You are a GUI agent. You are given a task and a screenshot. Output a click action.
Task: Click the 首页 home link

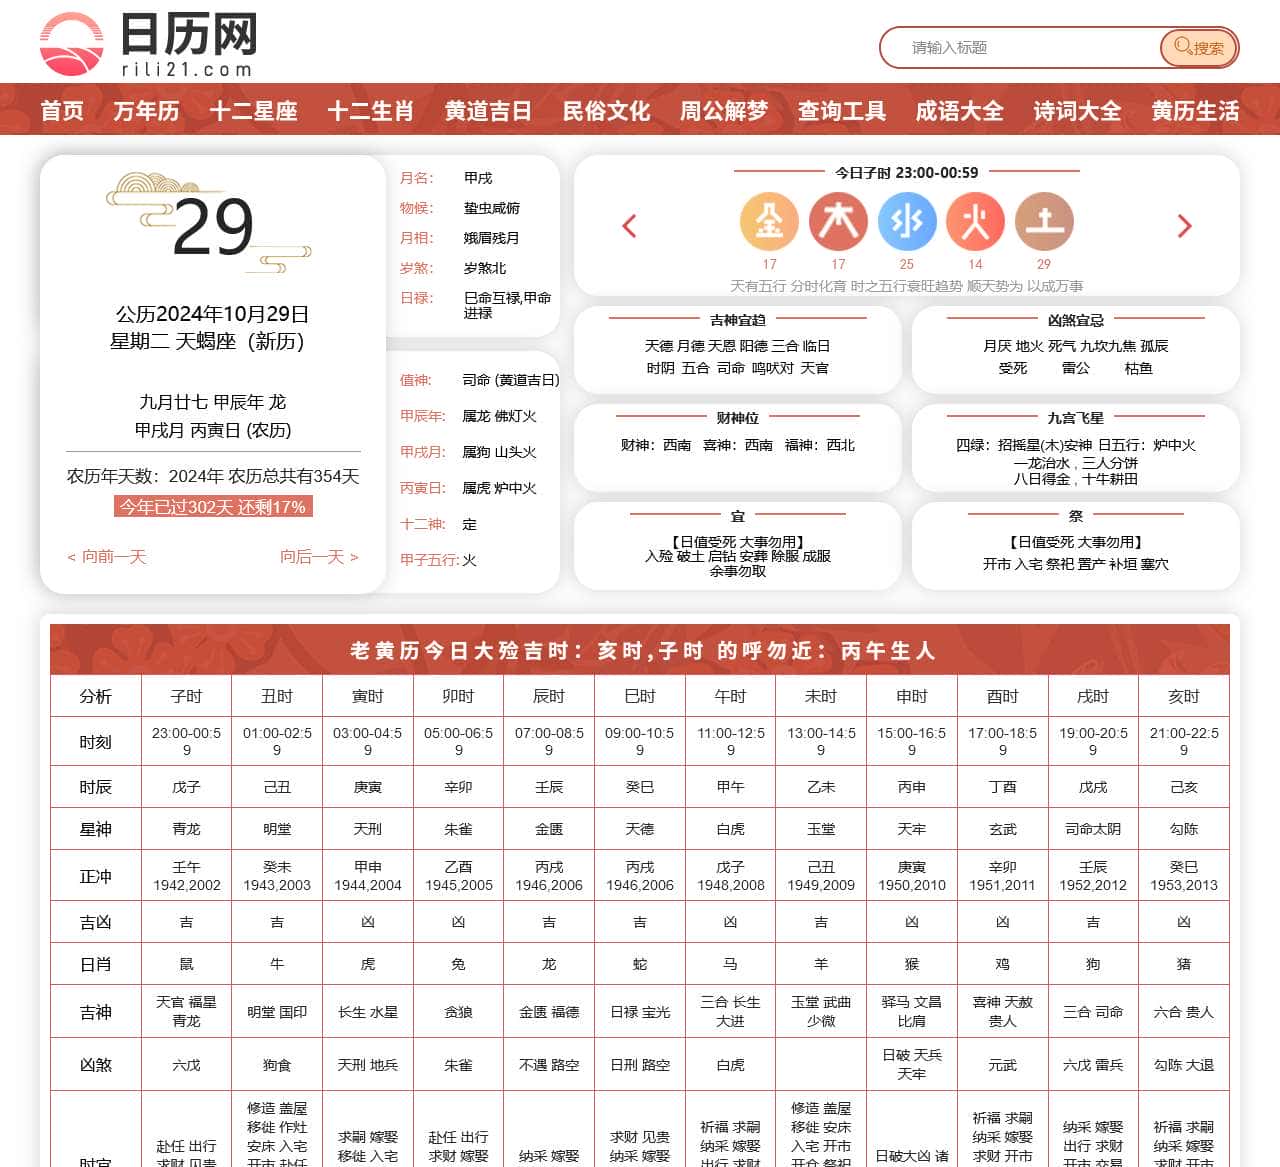click(62, 110)
